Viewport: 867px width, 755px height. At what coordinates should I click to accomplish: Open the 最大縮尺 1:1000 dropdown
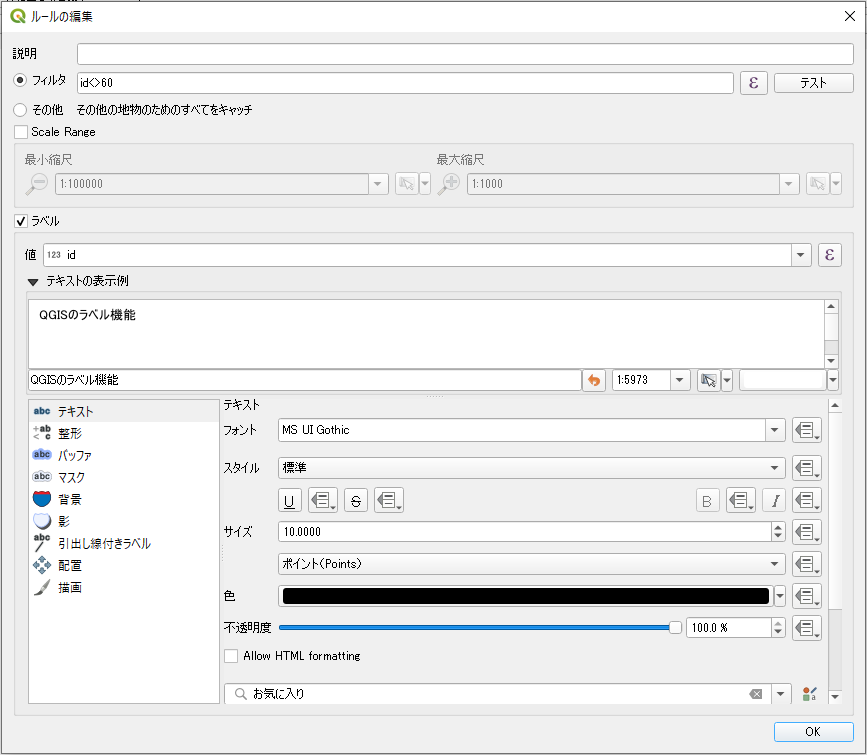(789, 184)
